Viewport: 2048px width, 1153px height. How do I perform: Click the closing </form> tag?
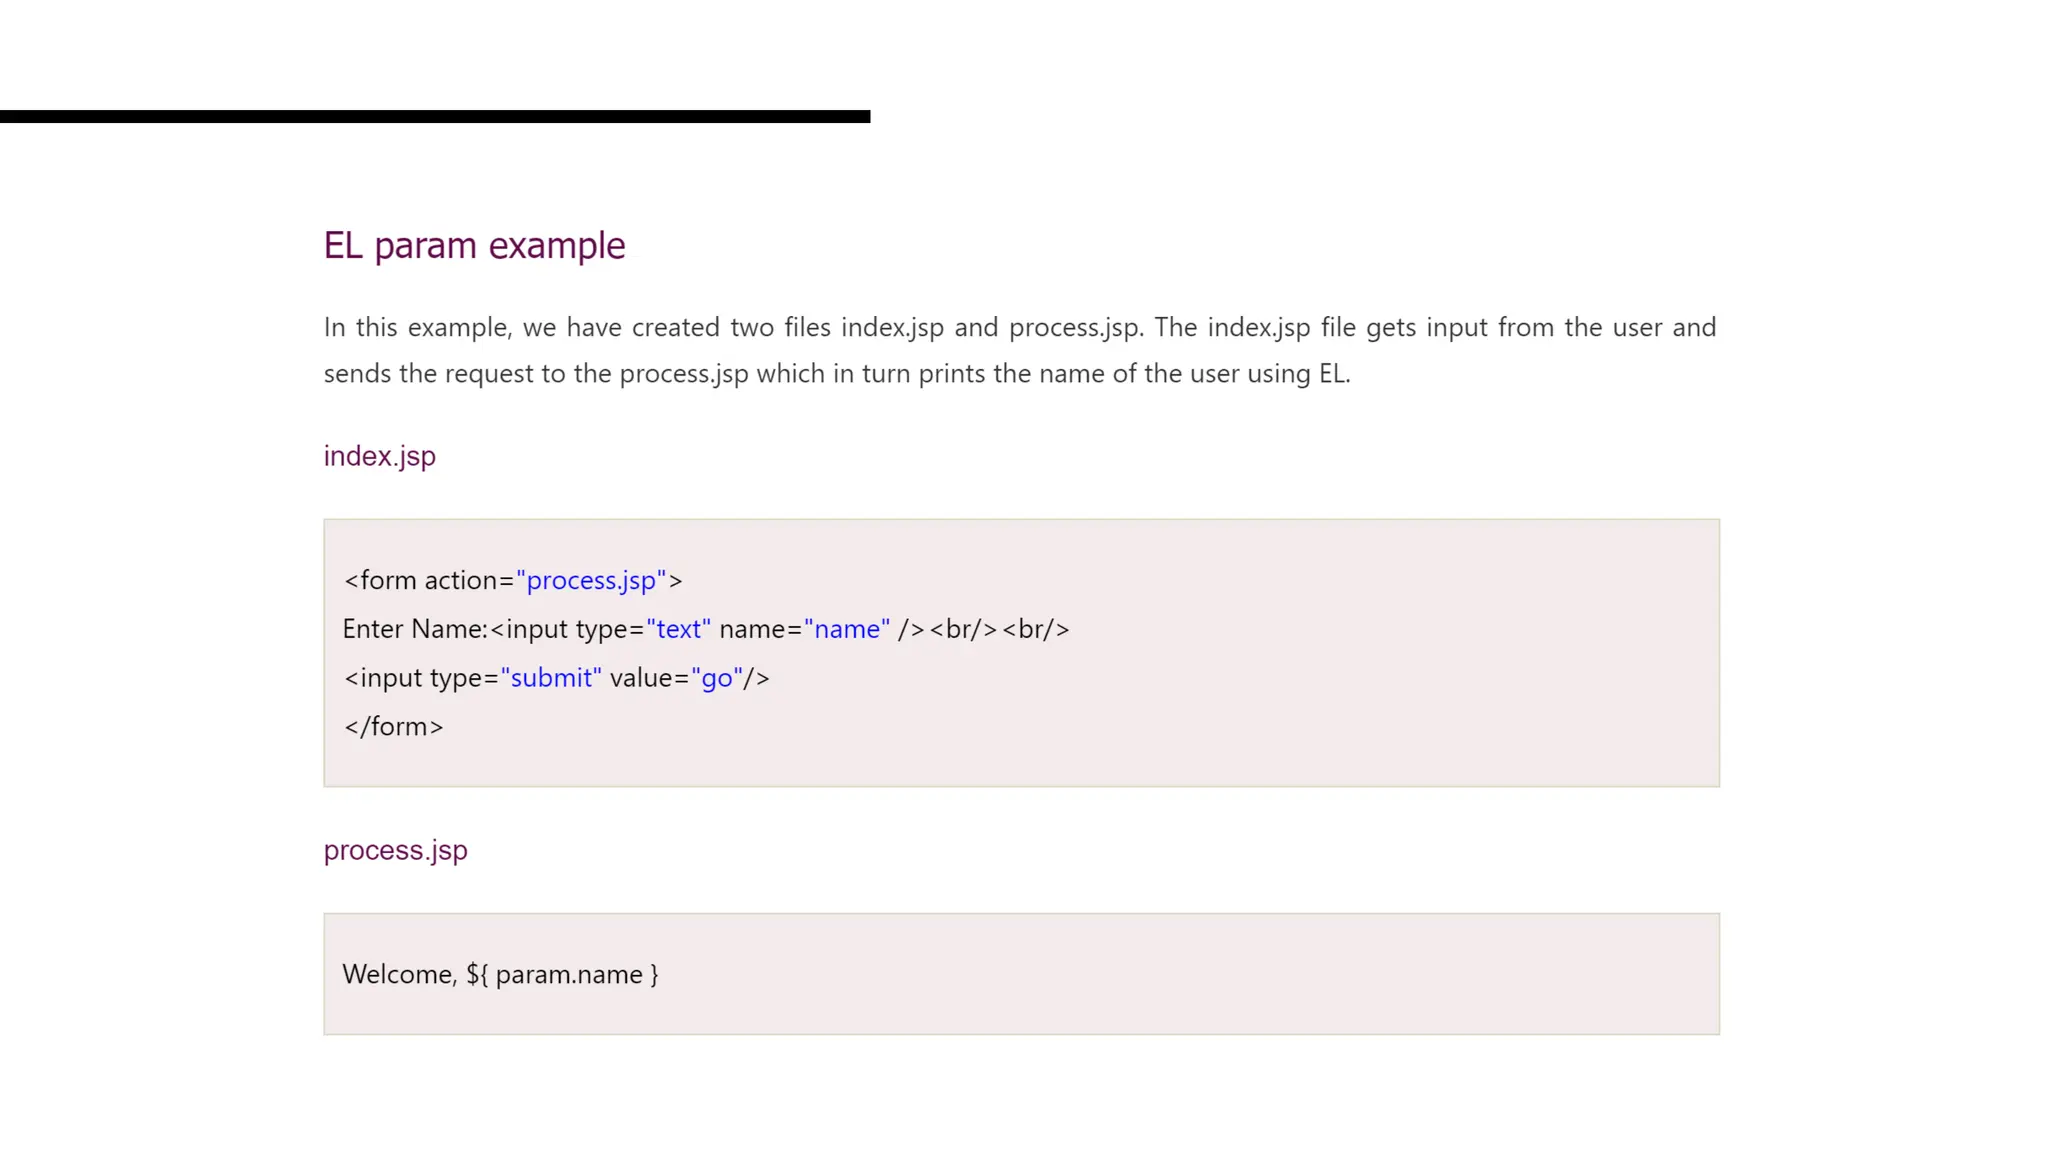point(393,727)
